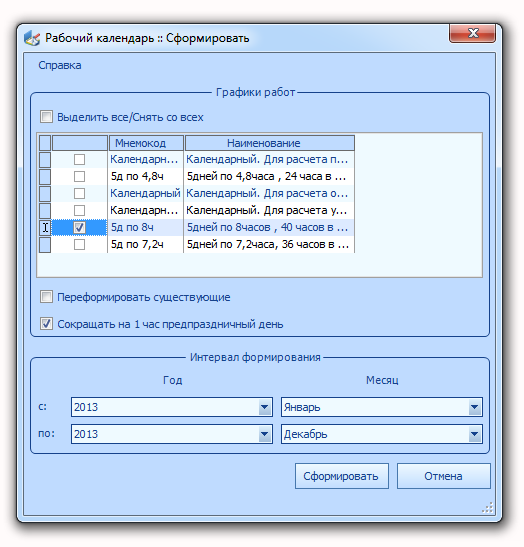Open the Январь start month dropdown
Viewport: 524px width, 547px height.
[x=474, y=407]
